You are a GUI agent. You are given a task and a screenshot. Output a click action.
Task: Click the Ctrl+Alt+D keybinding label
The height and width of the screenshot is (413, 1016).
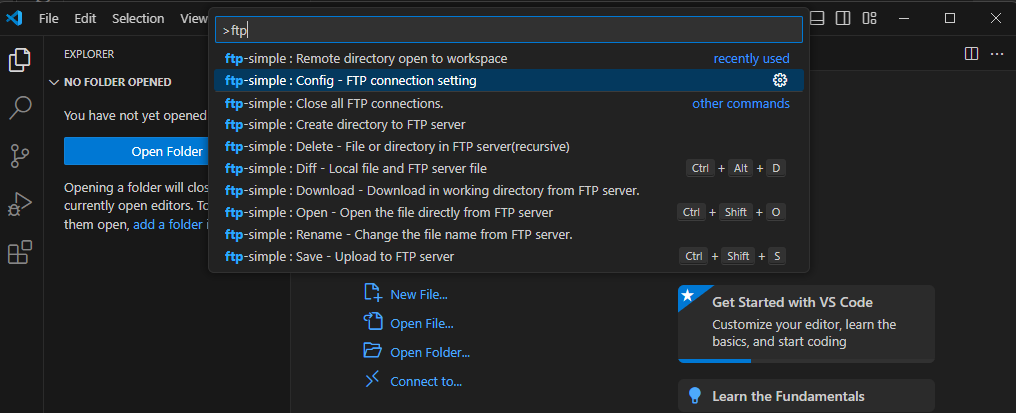(x=736, y=169)
